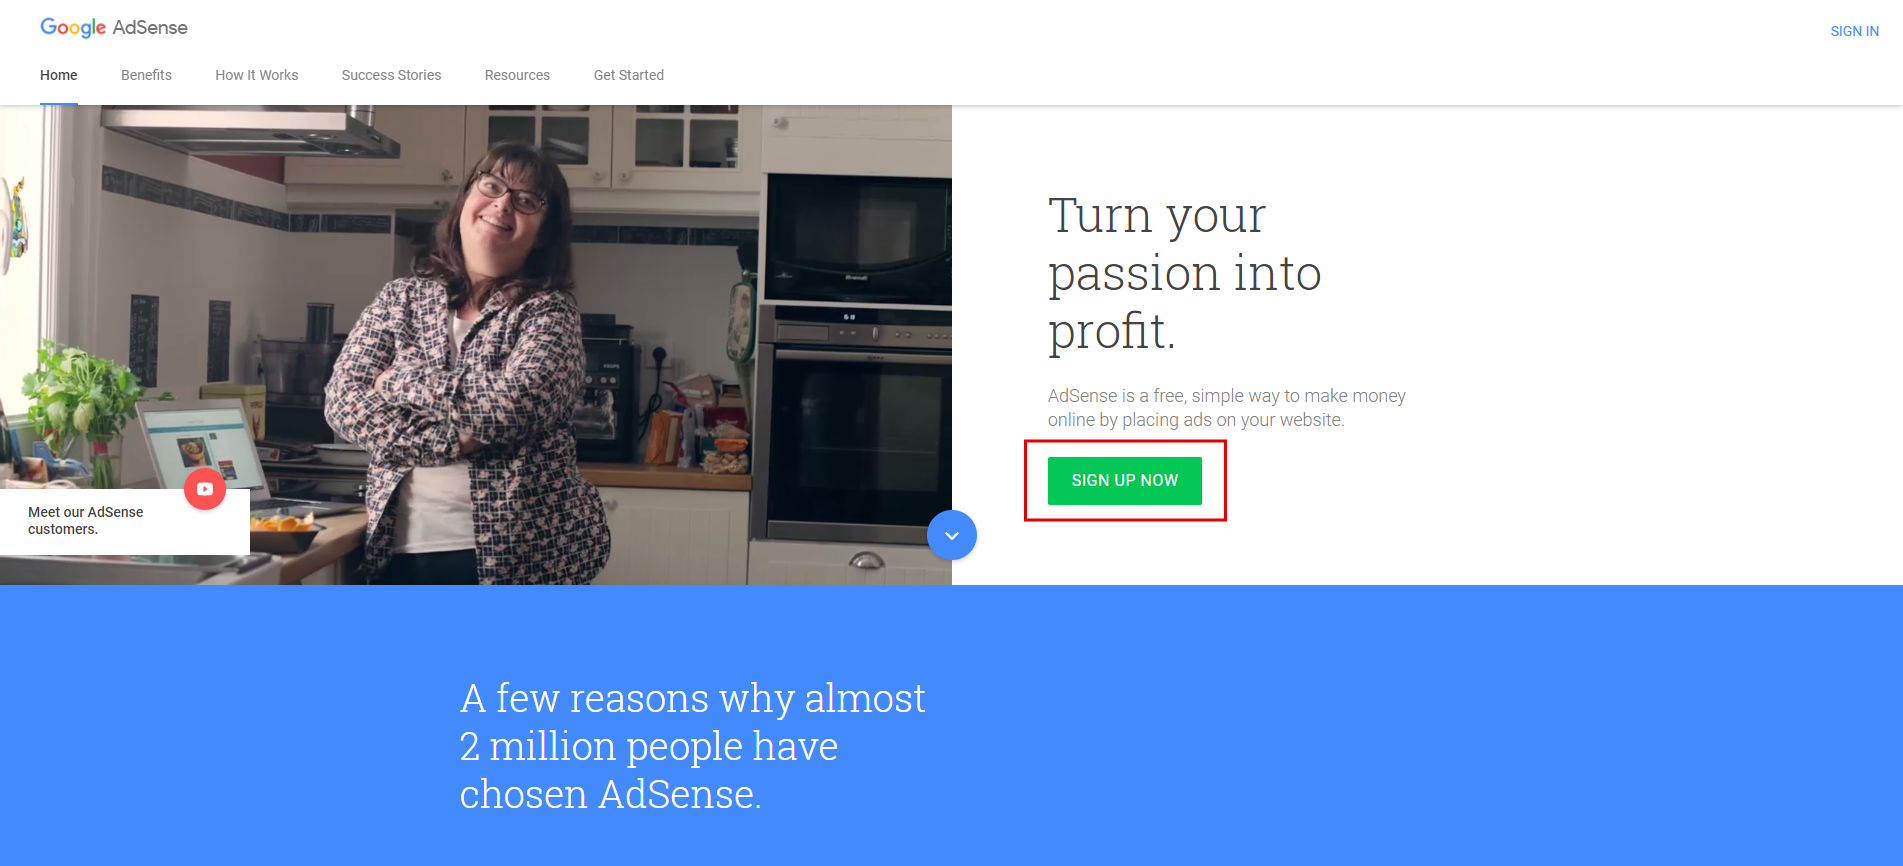Click the AdSense description paragraph text
This screenshot has width=1903, height=866.
[1227, 408]
